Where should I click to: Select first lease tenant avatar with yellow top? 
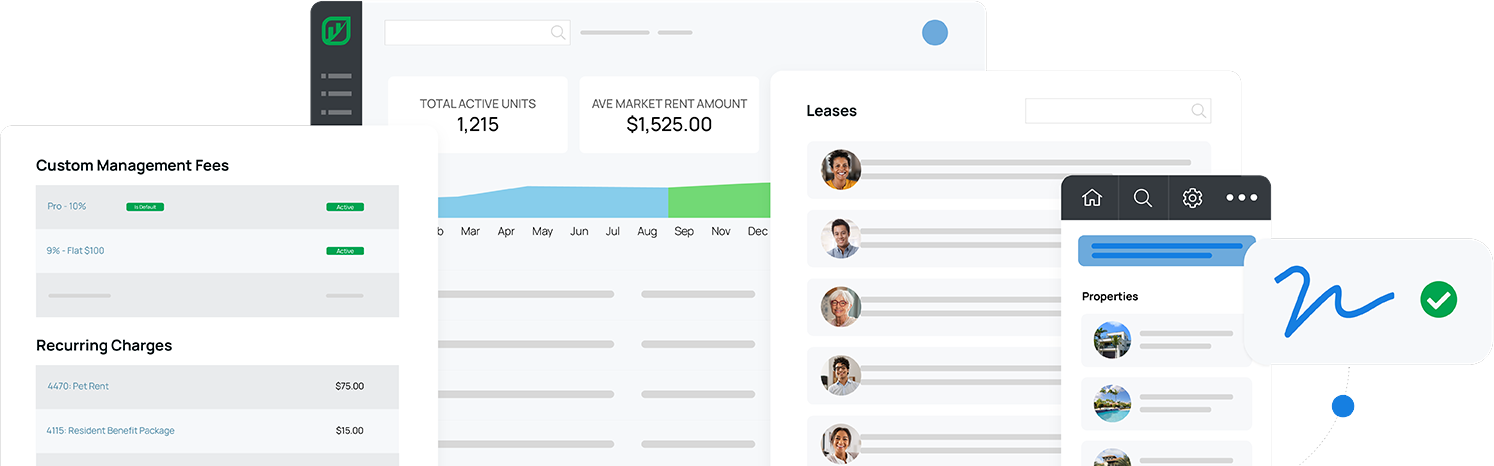click(841, 169)
